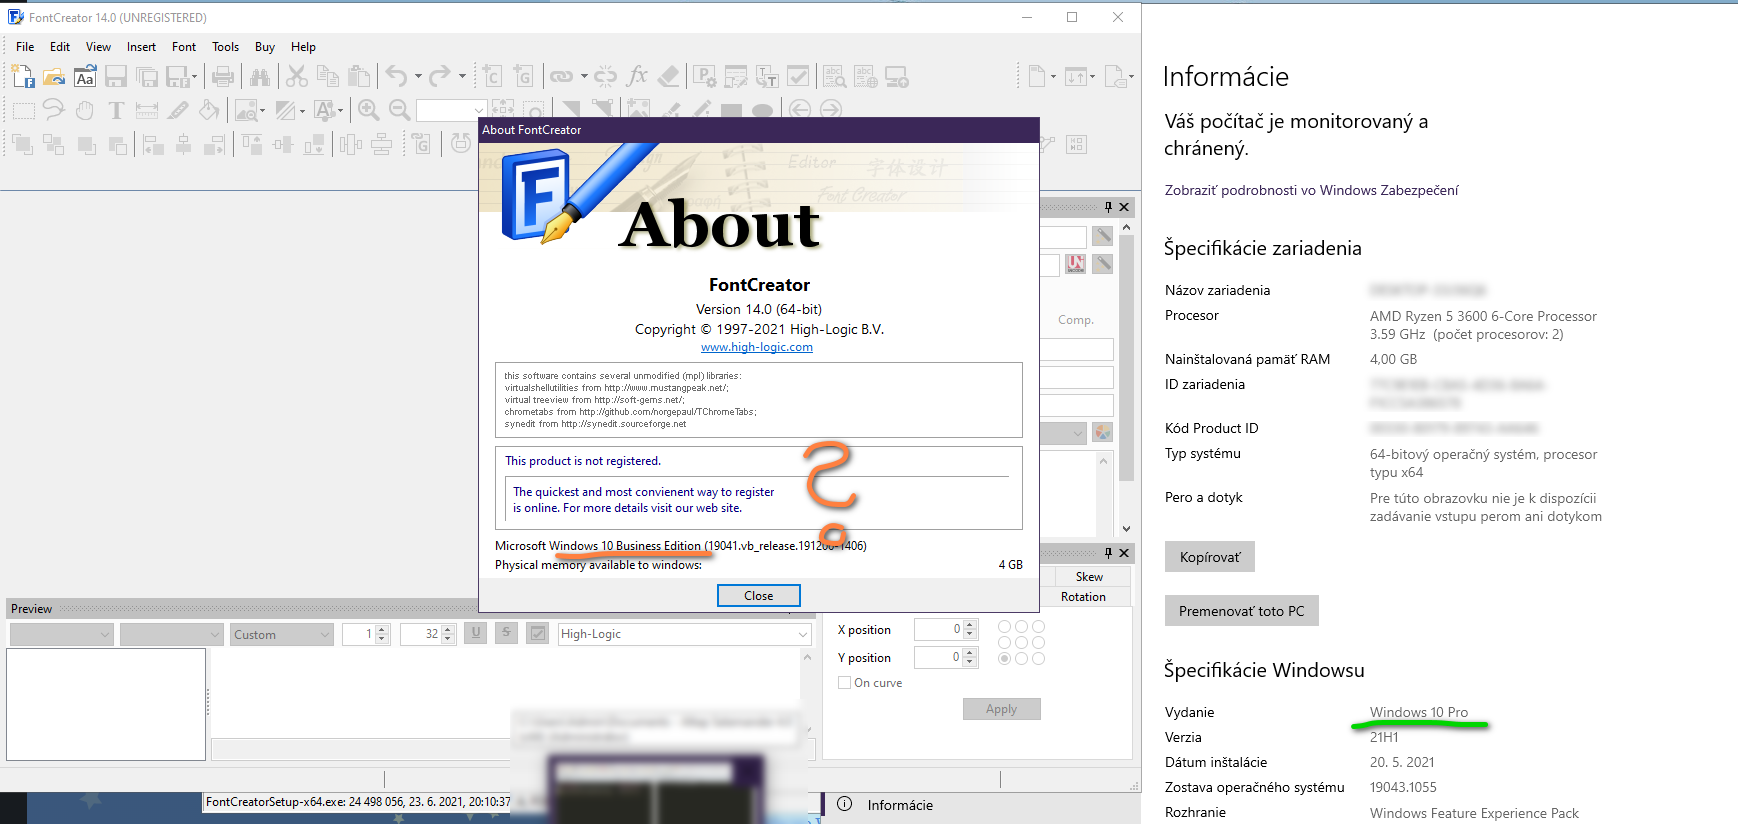1738x824 pixels.
Task: Click the checkmark validation toolbar icon
Action: (x=798, y=76)
